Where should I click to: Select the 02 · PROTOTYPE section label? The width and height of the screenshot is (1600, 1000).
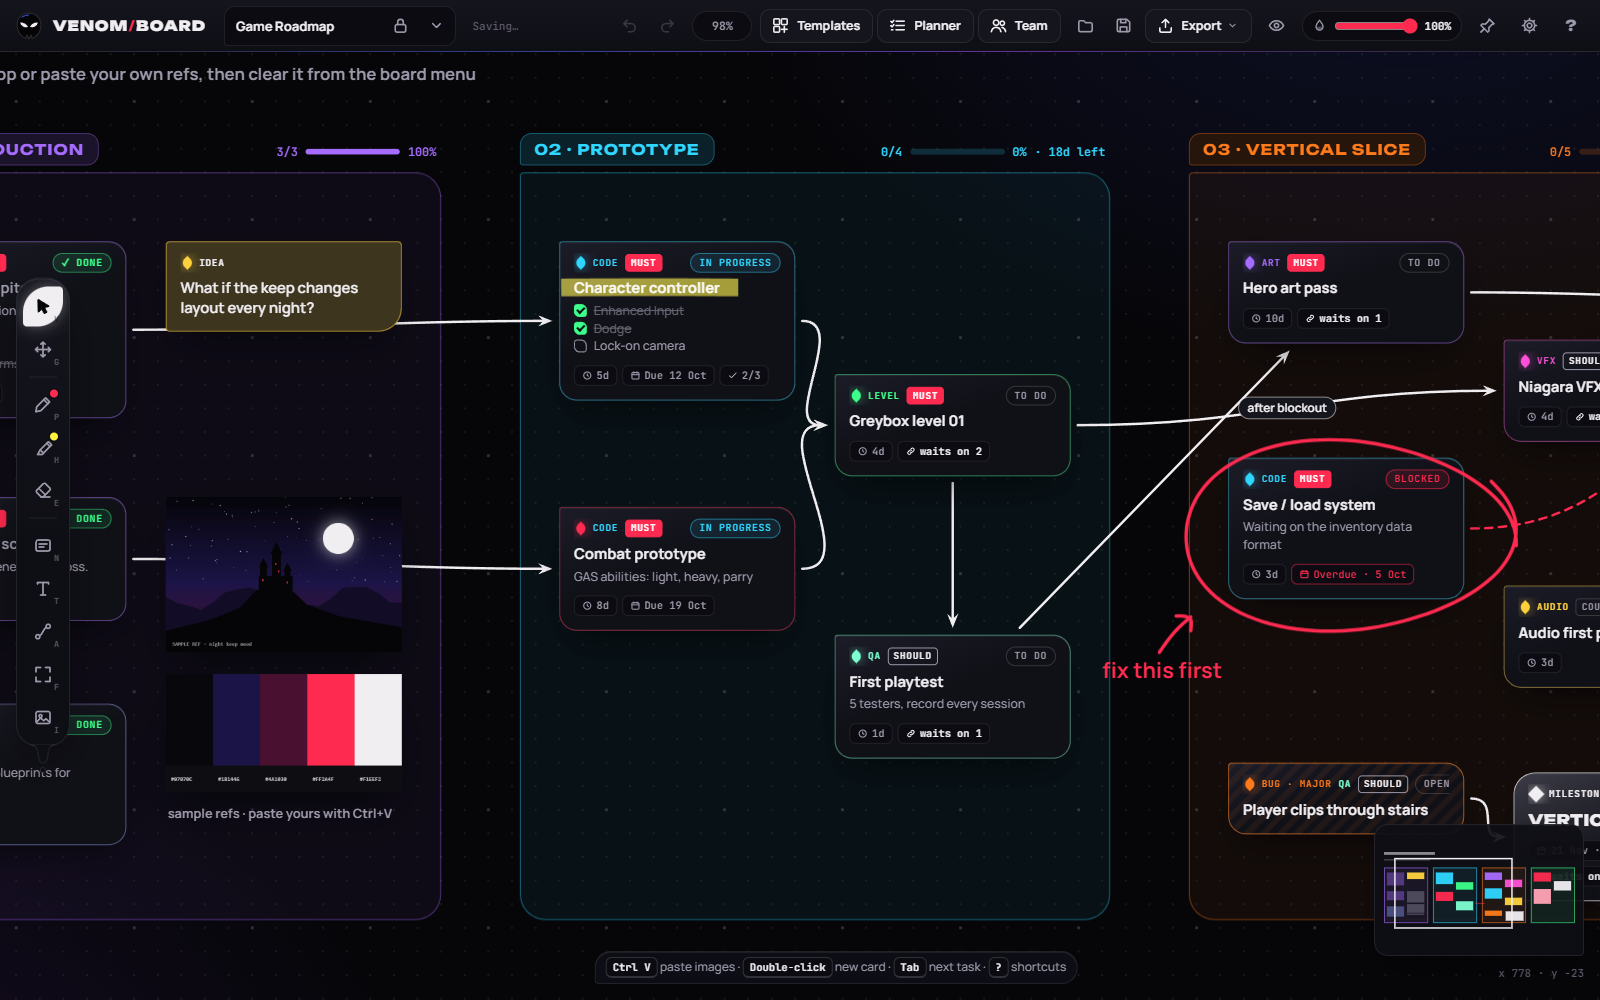pyautogui.click(x=617, y=149)
